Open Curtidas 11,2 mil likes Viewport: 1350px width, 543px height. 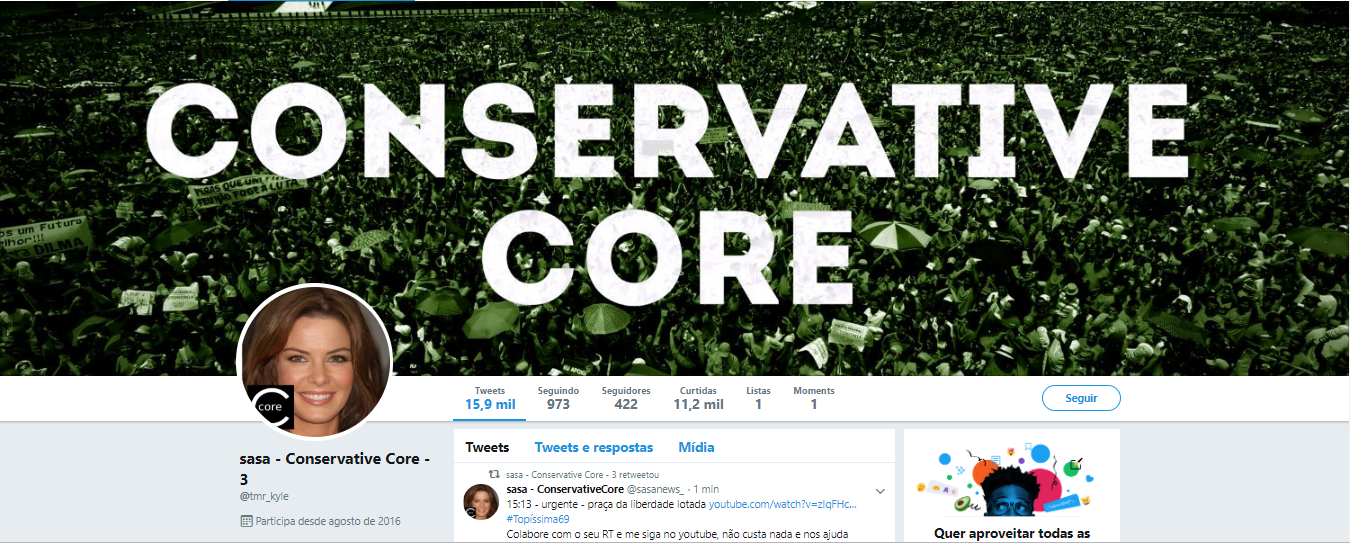pyautogui.click(x=698, y=398)
